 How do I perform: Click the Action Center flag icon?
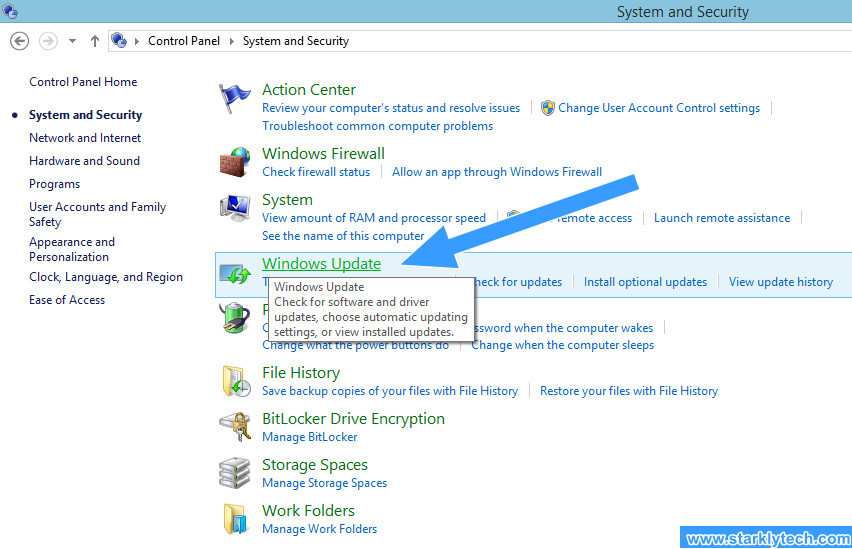tap(234, 99)
